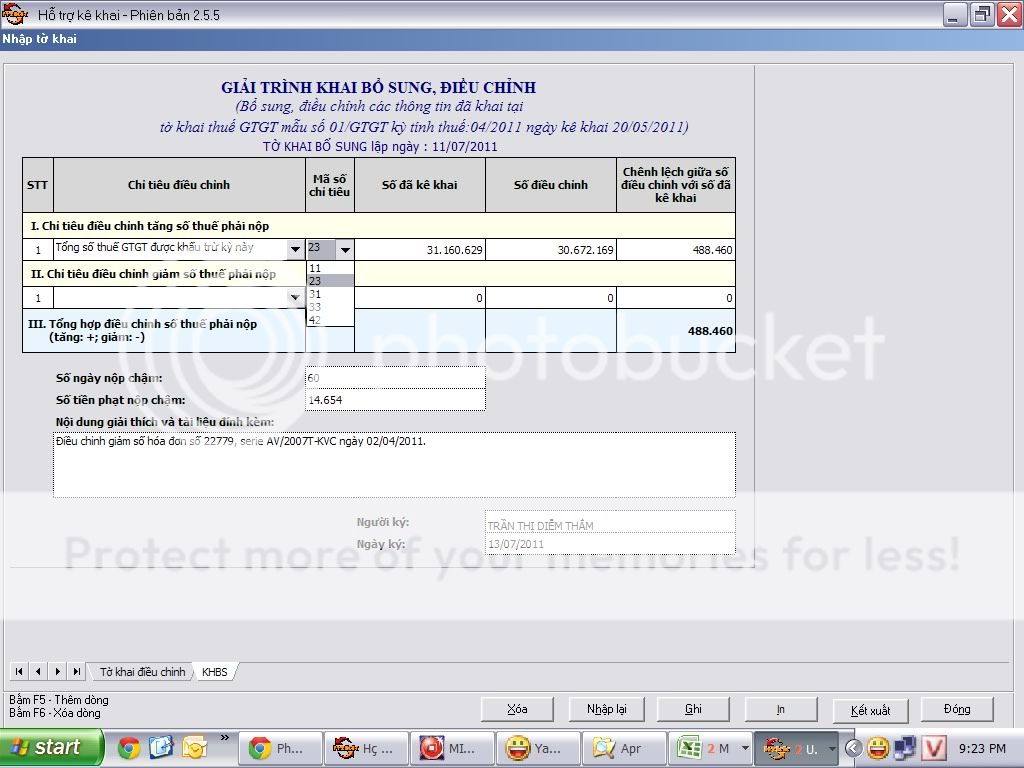This screenshot has height=768, width=1024.
Task: Click the next sheet navigation arrow
Action: click(x=55, y=671)
